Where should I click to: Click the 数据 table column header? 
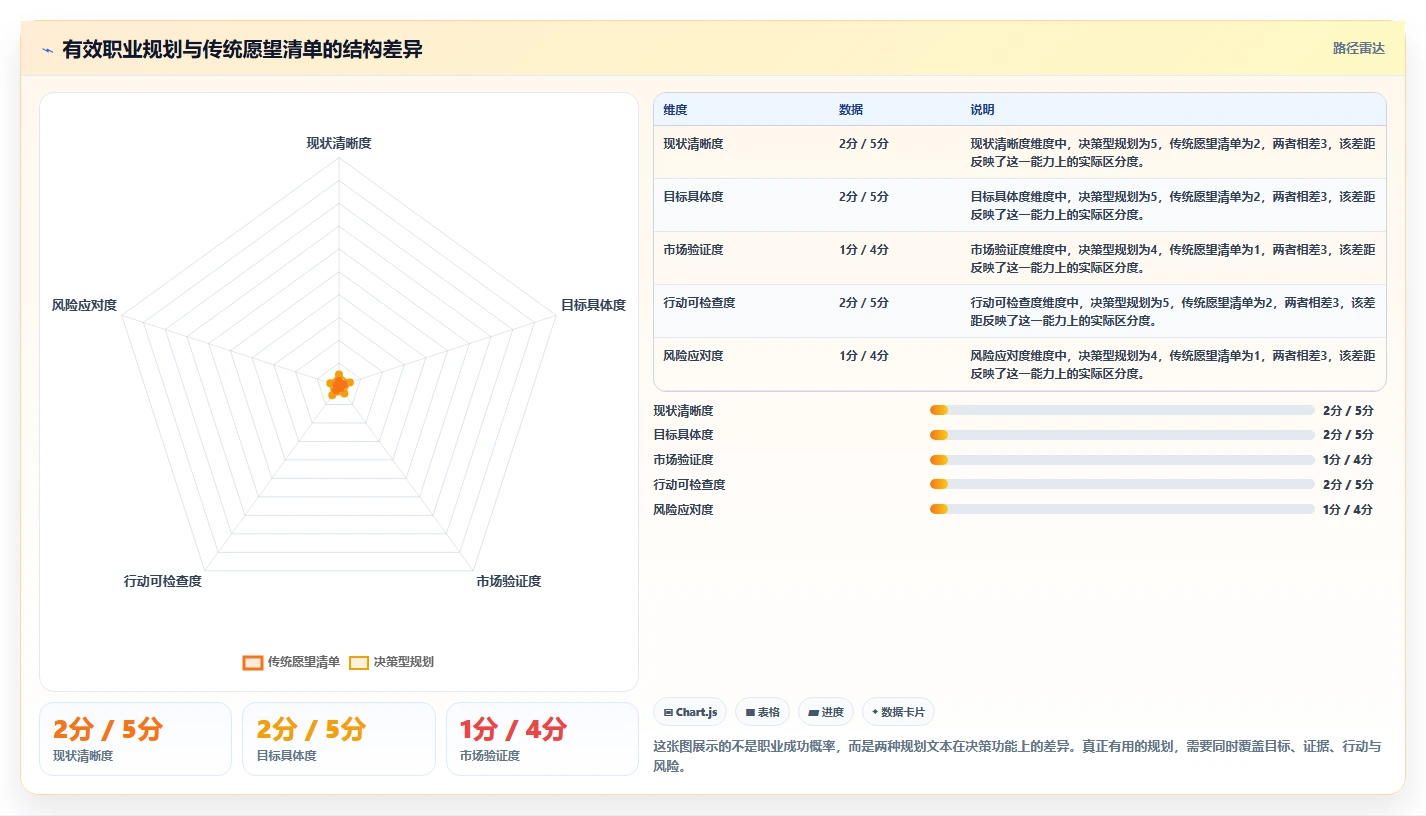[x=851, y=110]
